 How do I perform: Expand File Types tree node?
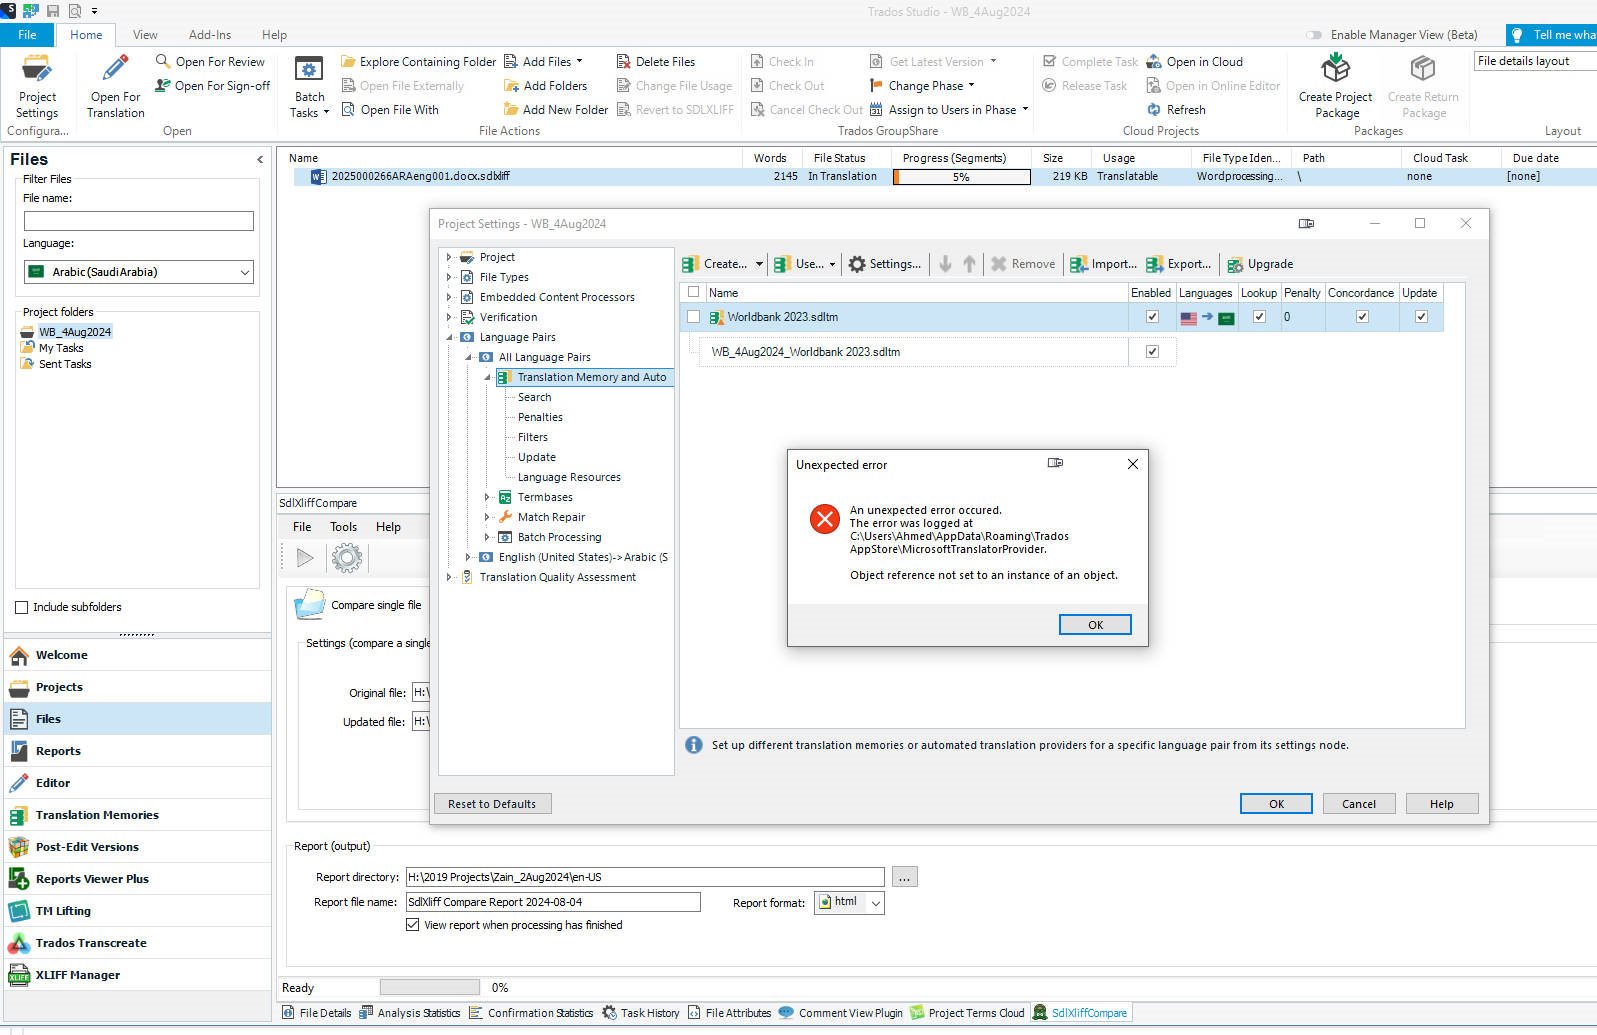coord(449,277)
